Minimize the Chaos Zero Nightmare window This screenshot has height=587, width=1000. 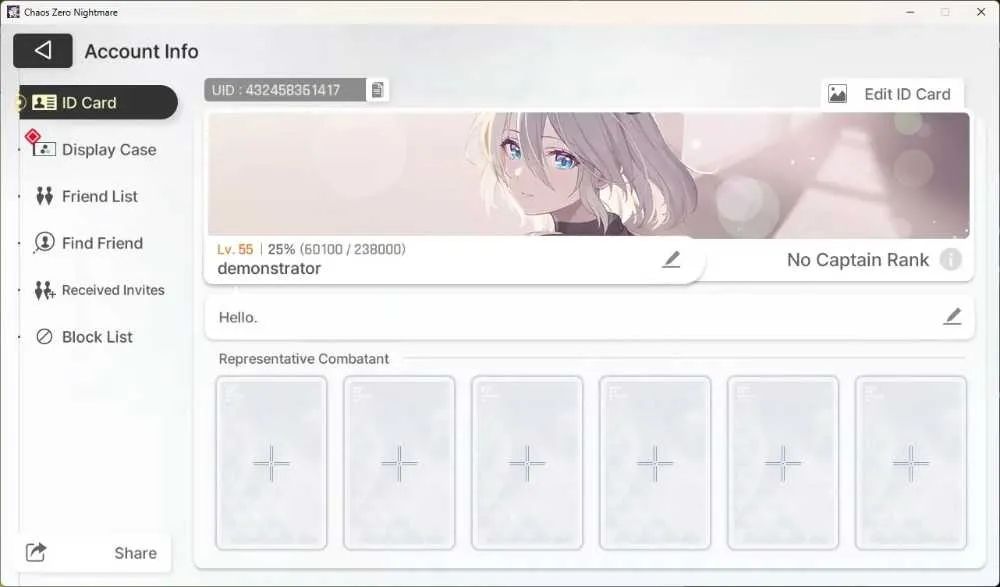[911, 12]
